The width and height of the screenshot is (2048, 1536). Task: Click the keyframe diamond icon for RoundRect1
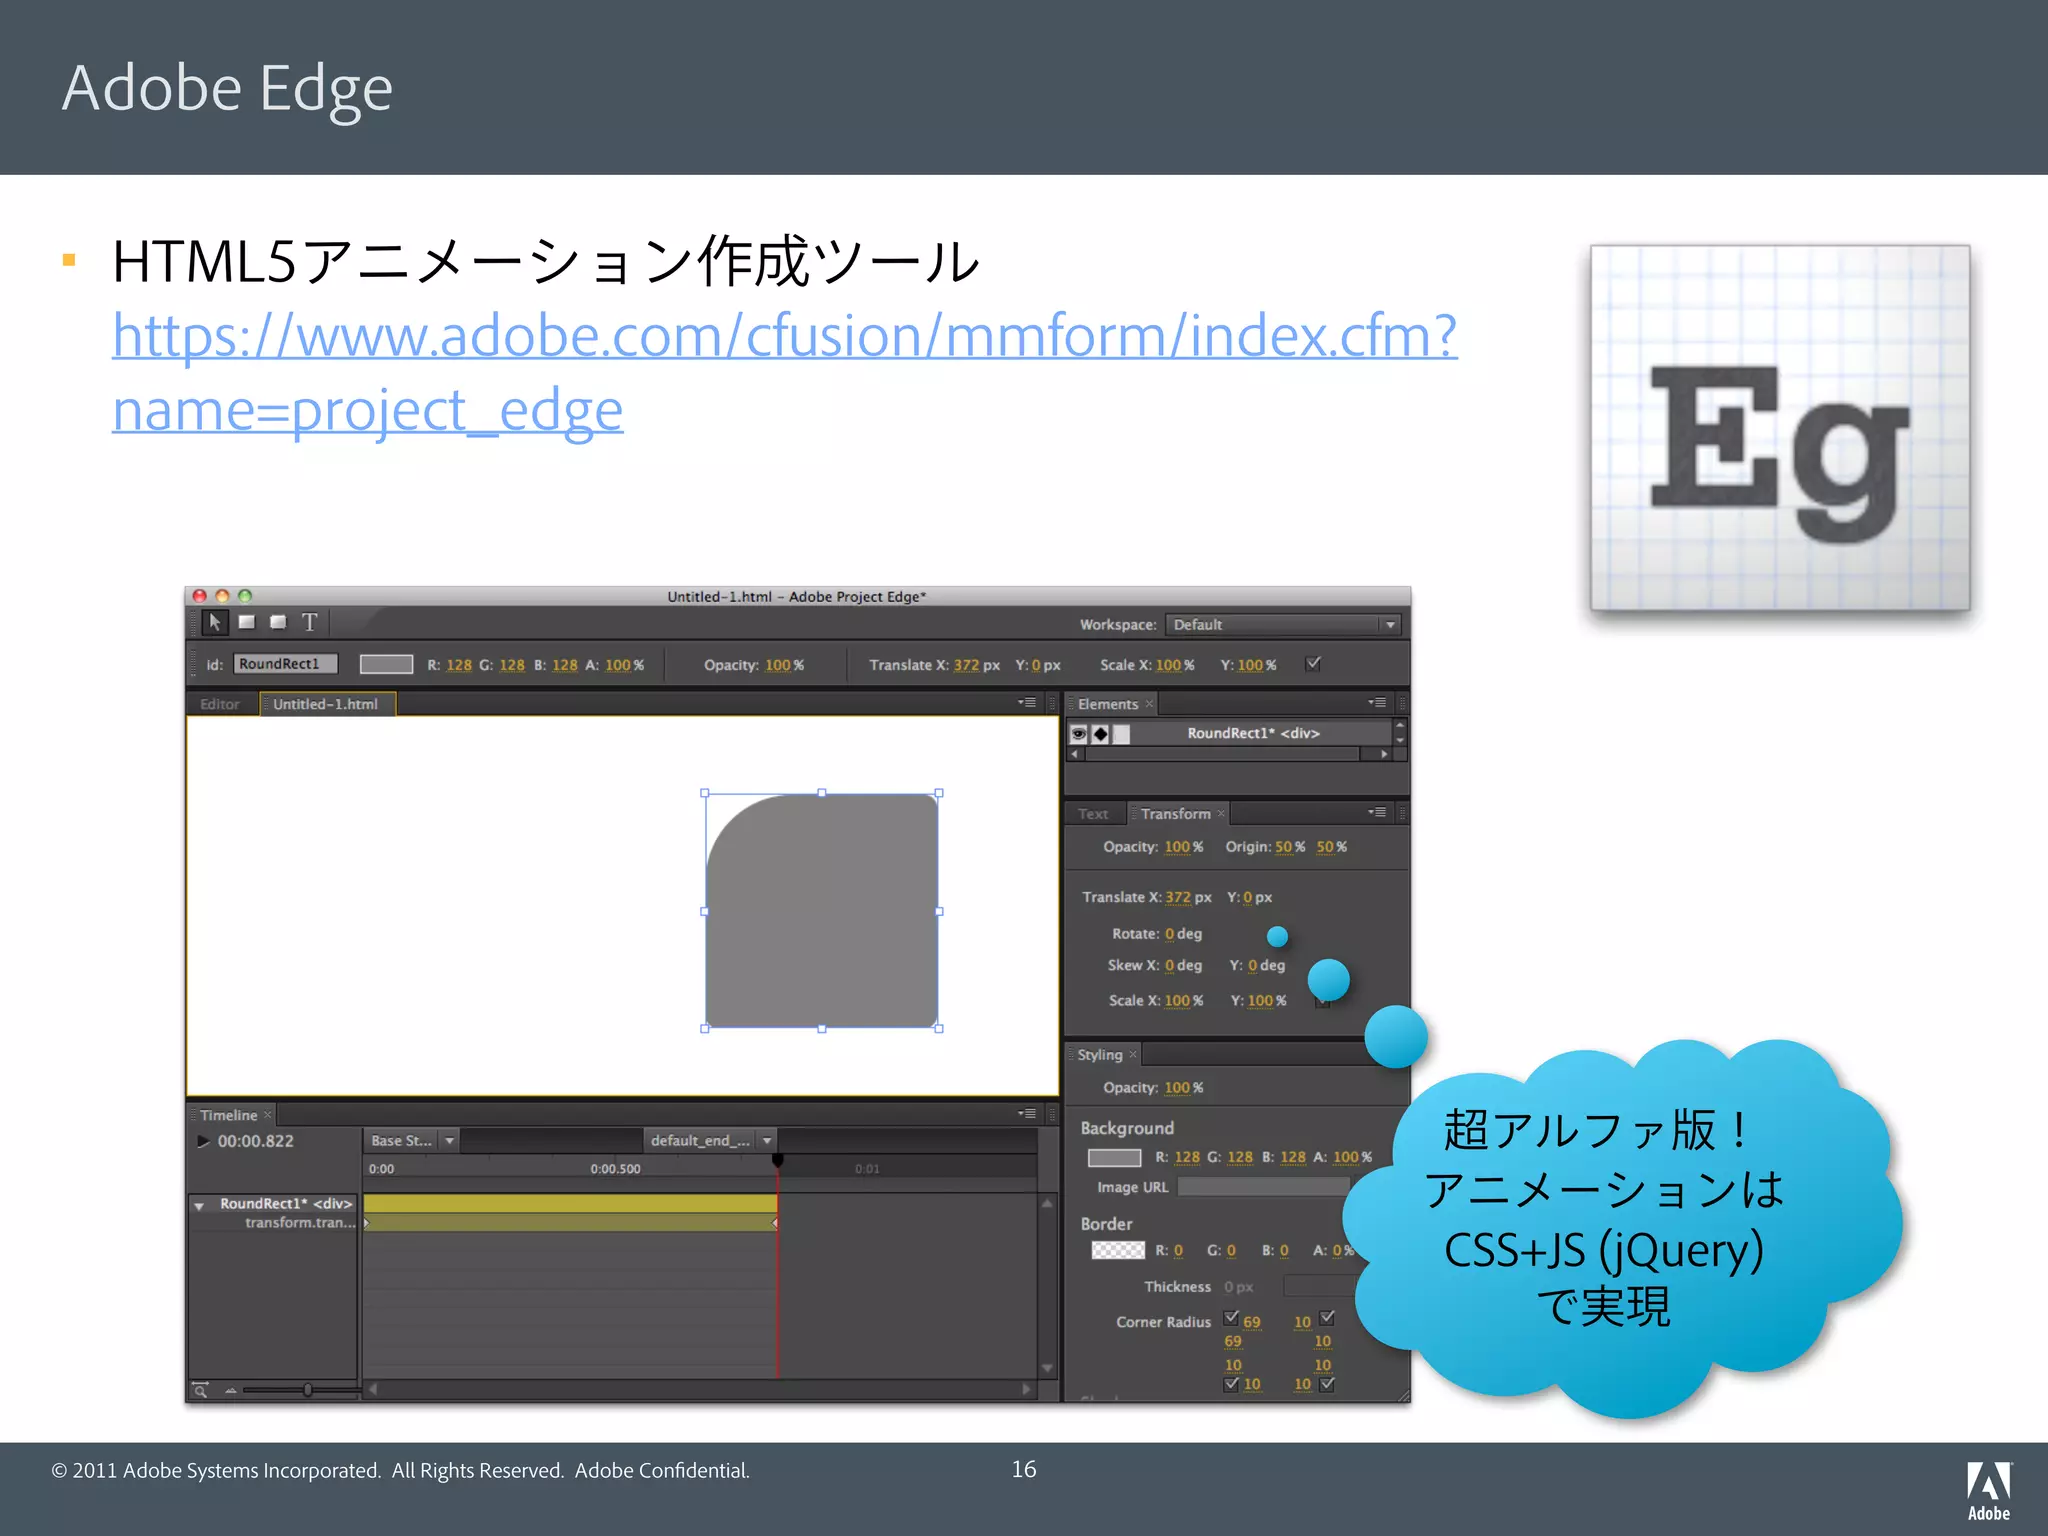coord(1100,734)
